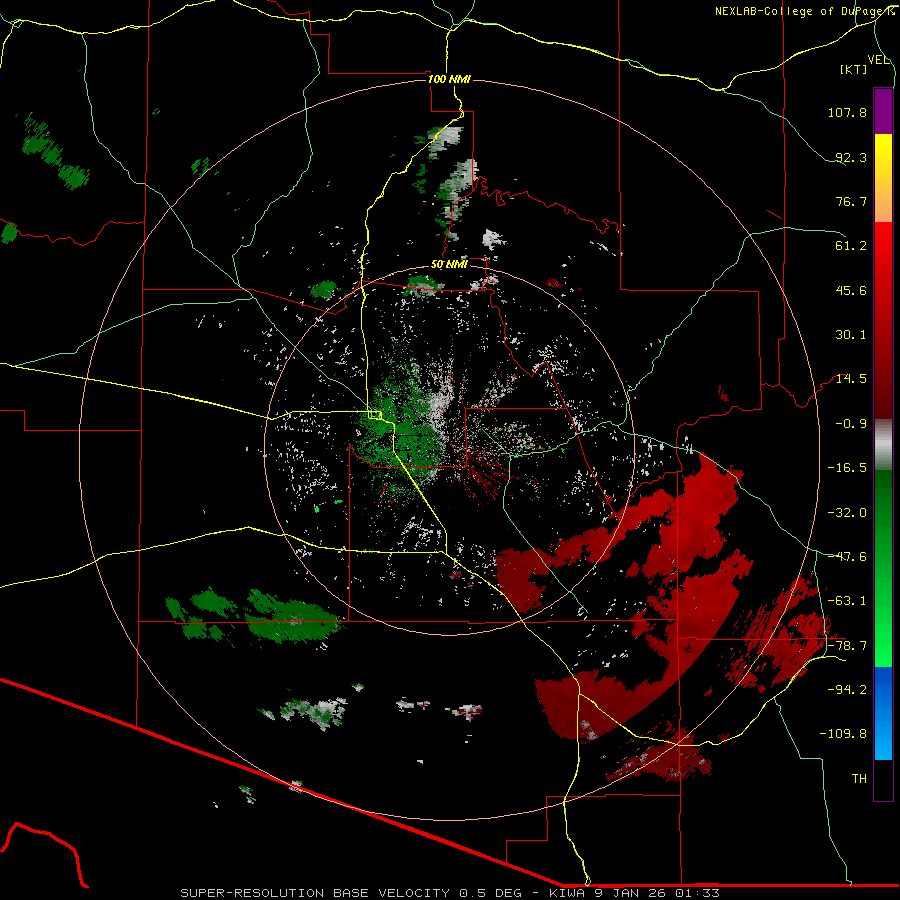This screenshot has width=900, height=900.
Task: Pick the black TH segment of scale
Action: point(883,780)
